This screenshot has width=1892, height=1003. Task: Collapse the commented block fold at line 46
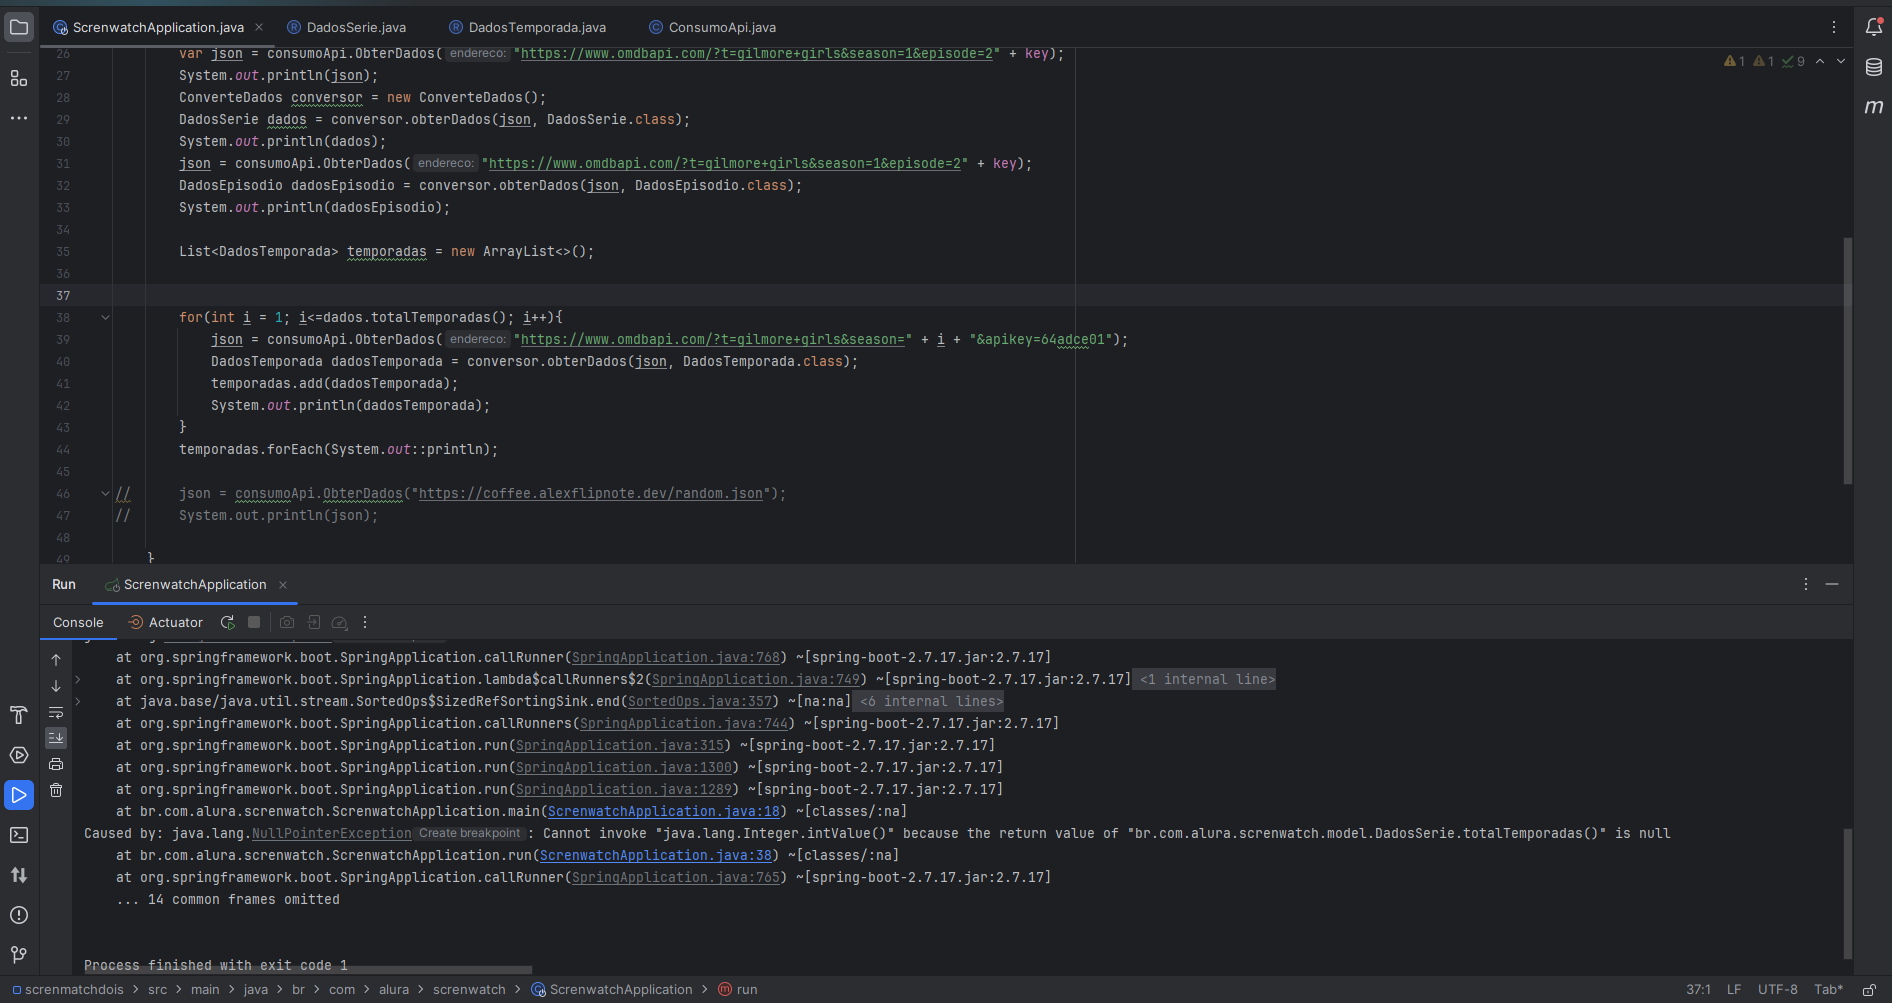click(x=105, y=494)
